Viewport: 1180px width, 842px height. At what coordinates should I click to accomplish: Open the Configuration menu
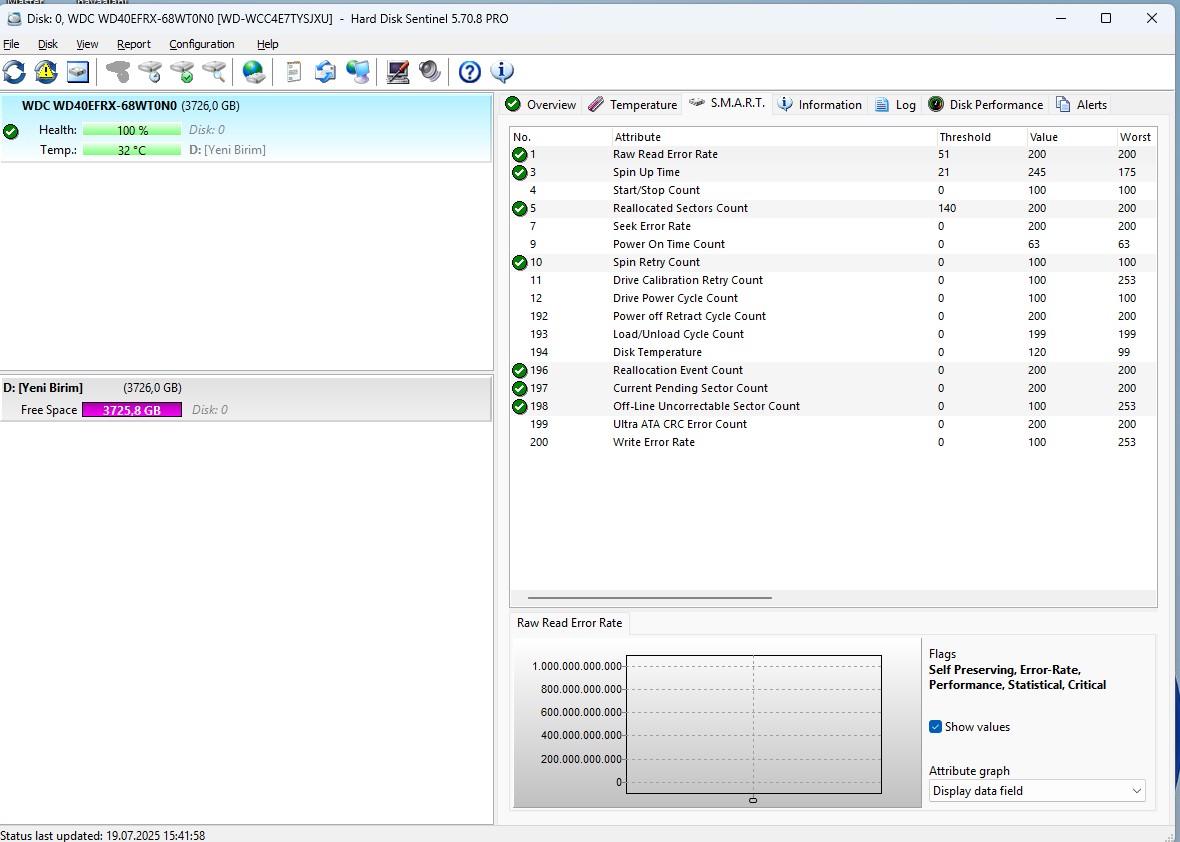pyautogui.click(x=202, y=44)
